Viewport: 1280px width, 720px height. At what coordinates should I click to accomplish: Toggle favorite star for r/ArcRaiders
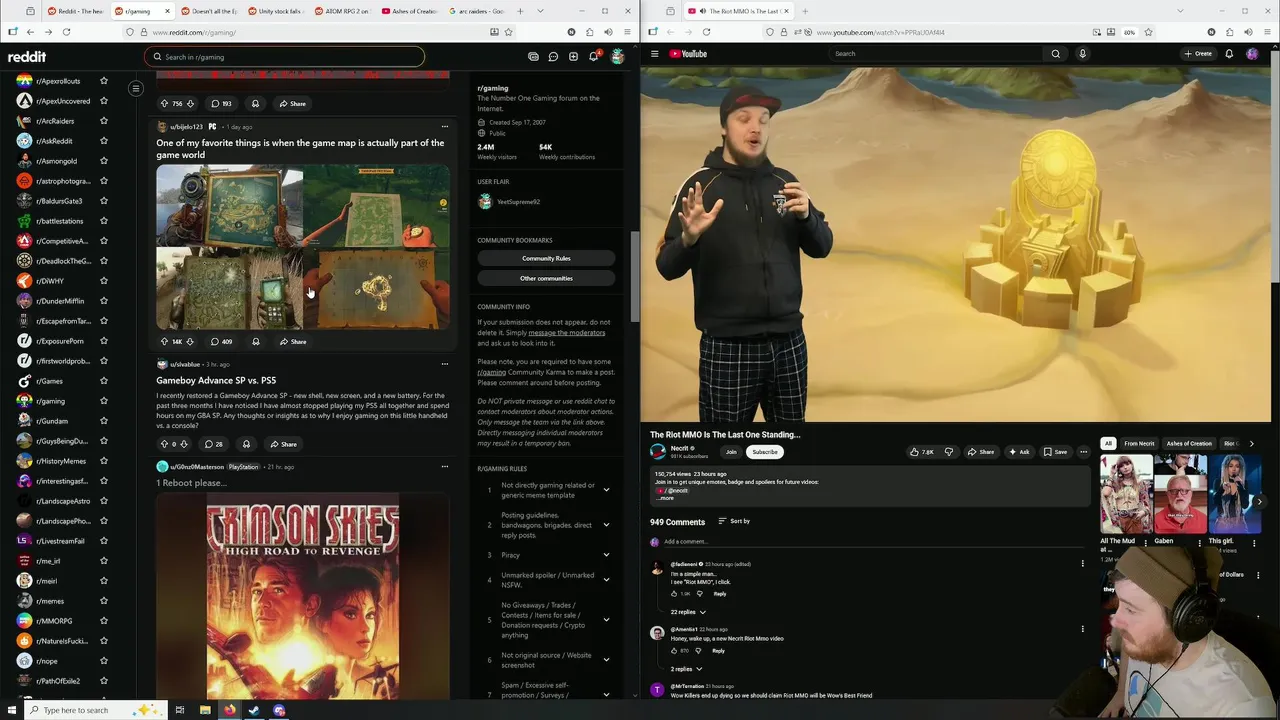pos(104,121)
